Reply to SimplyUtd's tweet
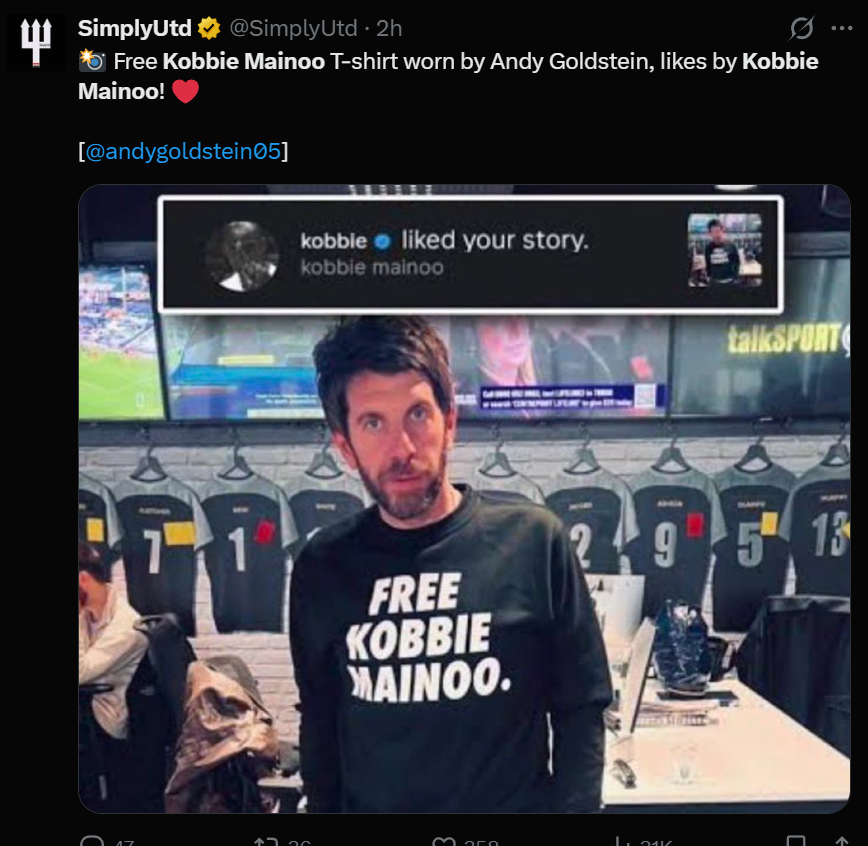The image size is (868, 846). (x=95, y=841)
